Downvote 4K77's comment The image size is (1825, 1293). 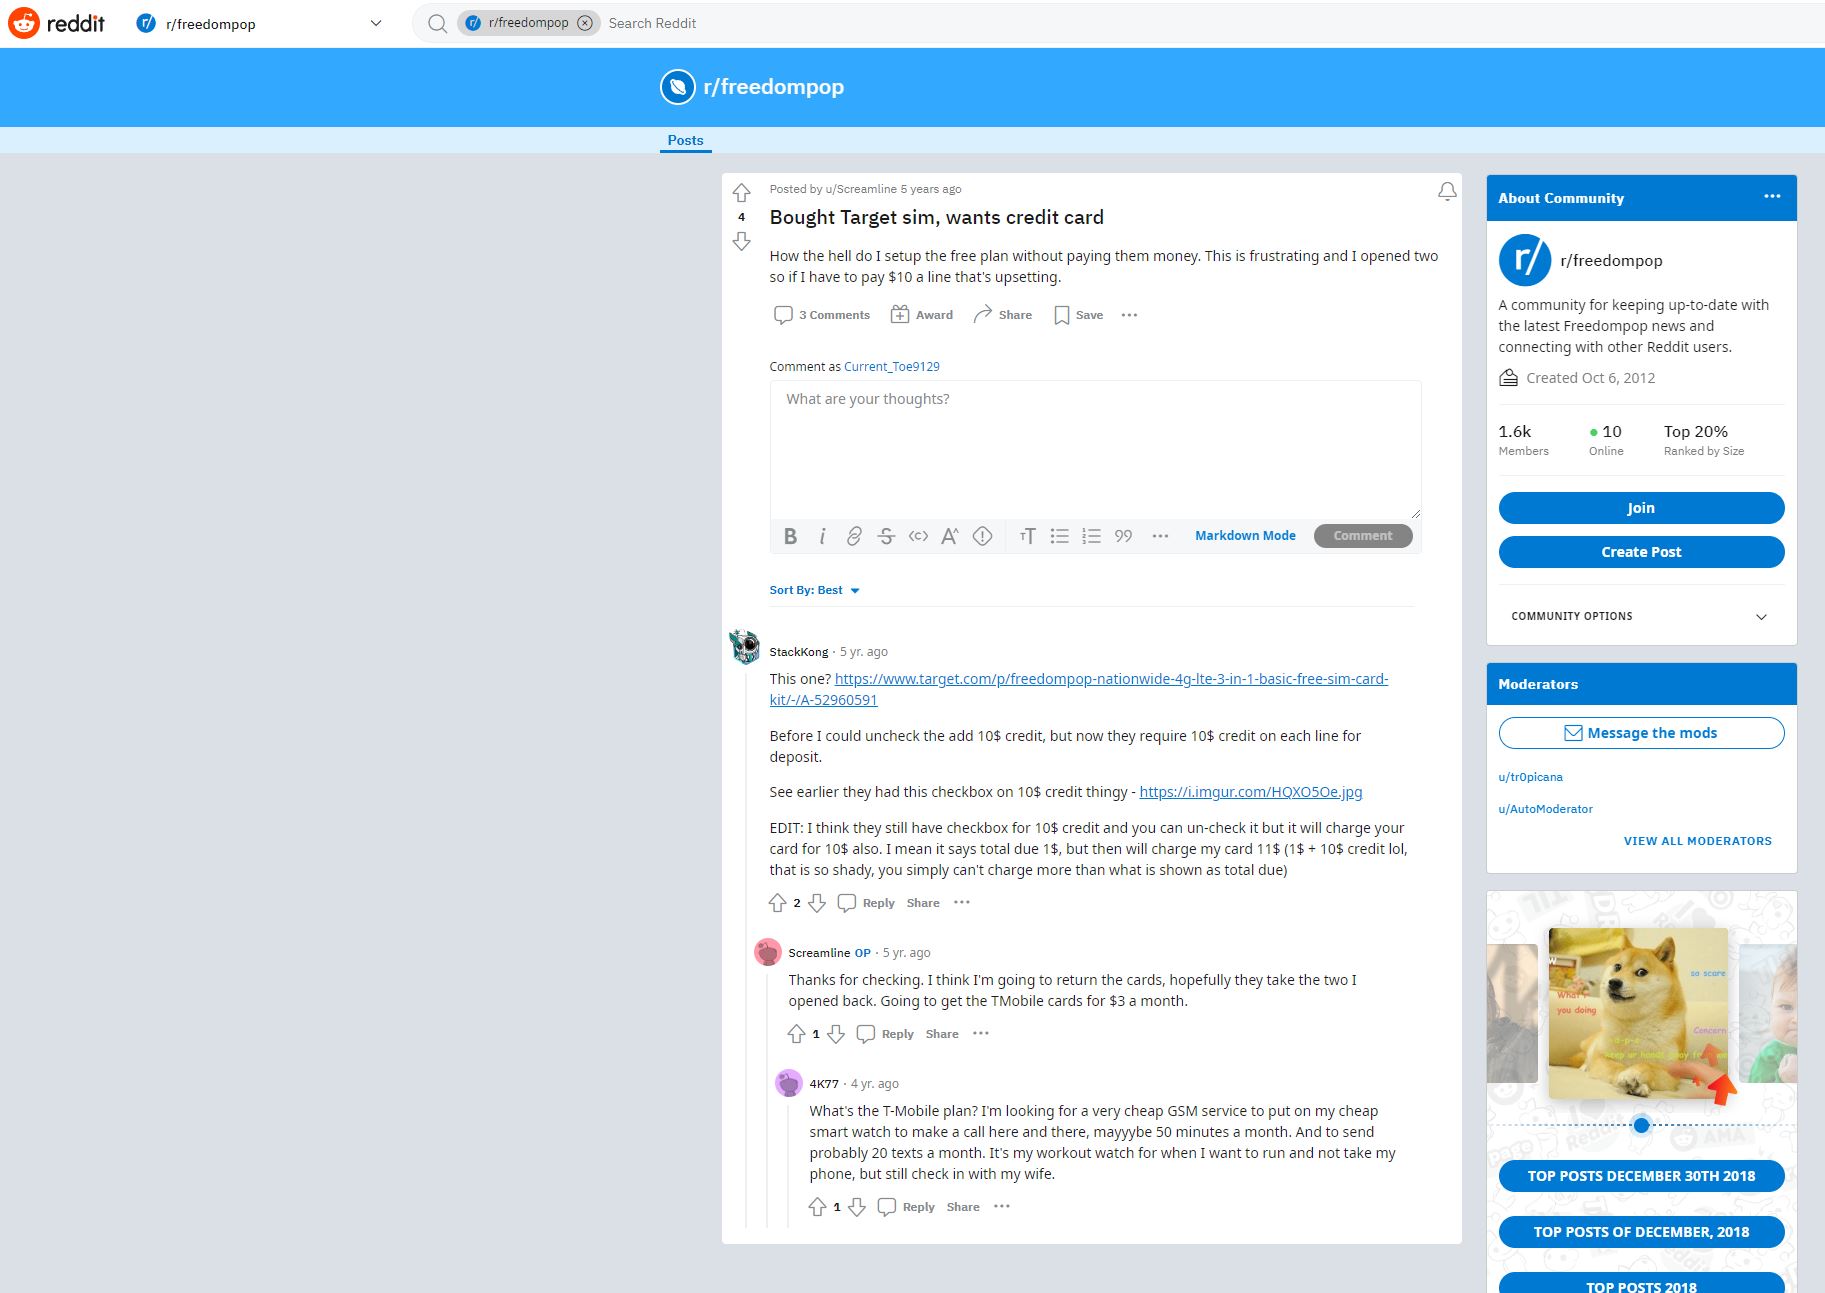(x=857, y=1207)
